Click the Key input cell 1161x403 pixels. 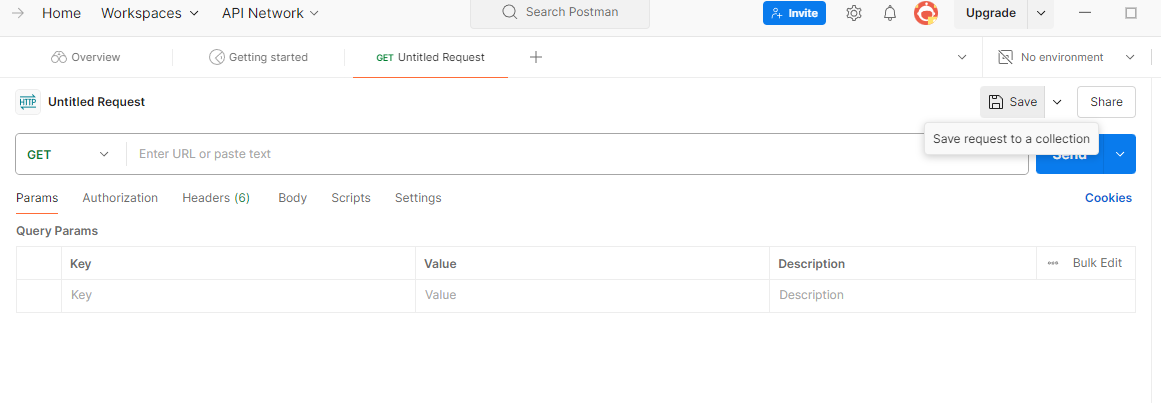[238, 296]
